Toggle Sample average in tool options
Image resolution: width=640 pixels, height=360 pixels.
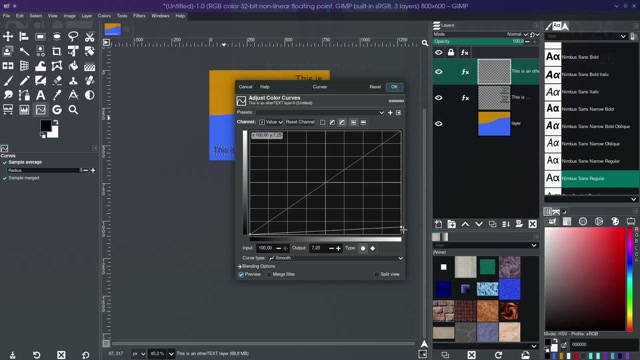click(5, 162)
